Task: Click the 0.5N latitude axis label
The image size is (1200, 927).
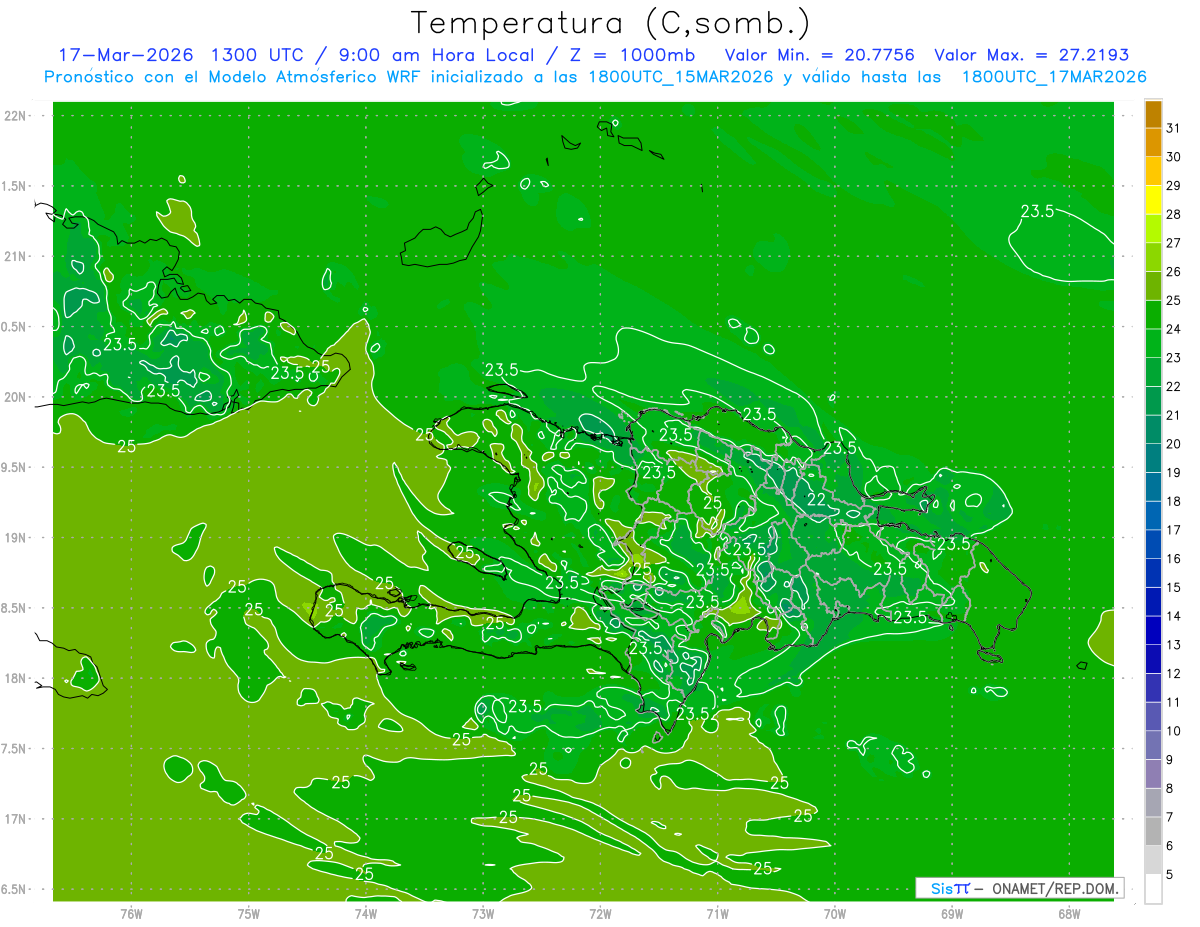Action: pyautogui.click(x=15, y=327)
